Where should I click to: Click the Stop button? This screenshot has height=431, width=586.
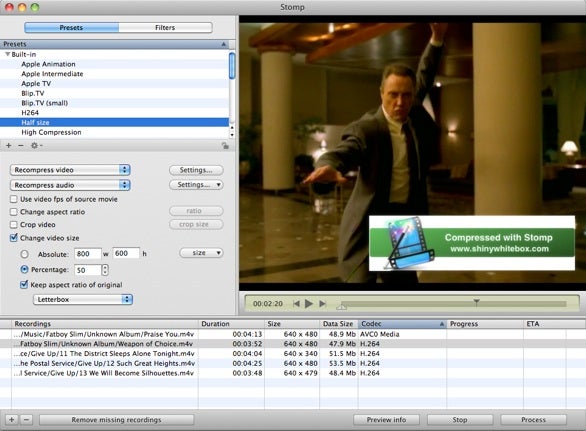point(460,420)
